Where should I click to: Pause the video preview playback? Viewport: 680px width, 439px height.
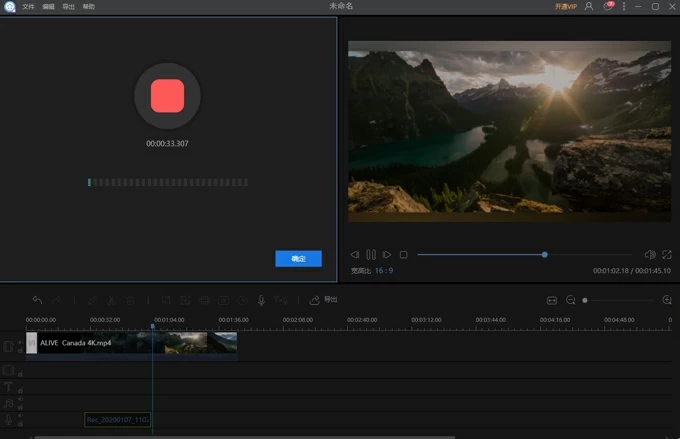pos(371,255)
